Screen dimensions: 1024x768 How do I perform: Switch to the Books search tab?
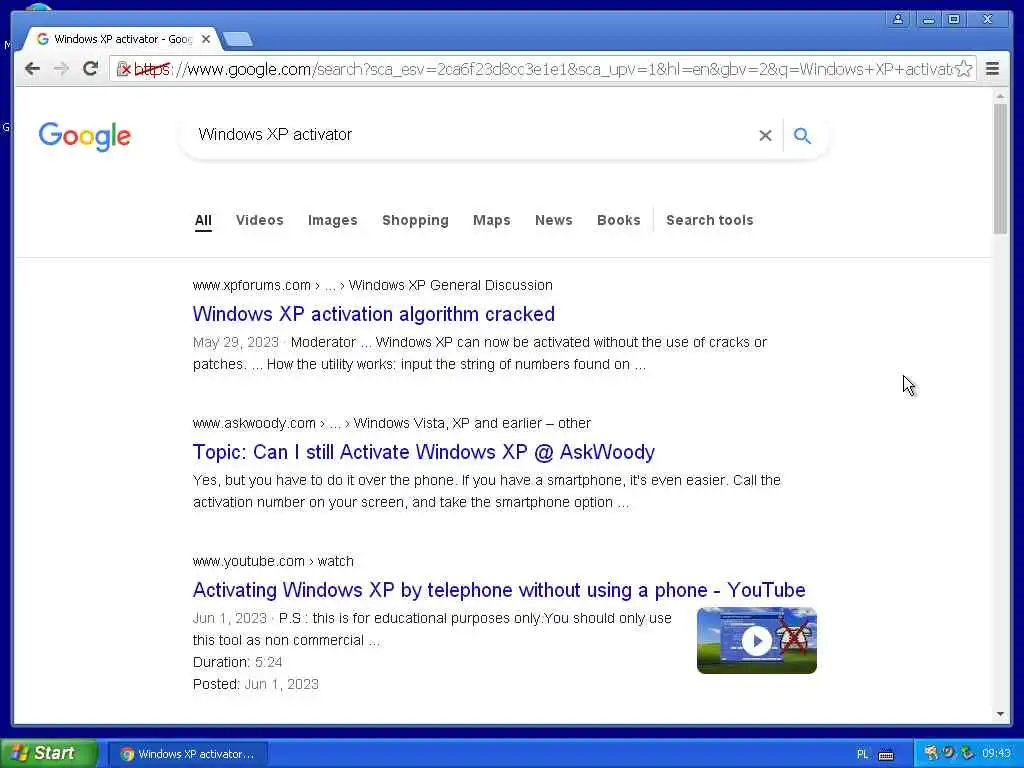tap(618, 220)
